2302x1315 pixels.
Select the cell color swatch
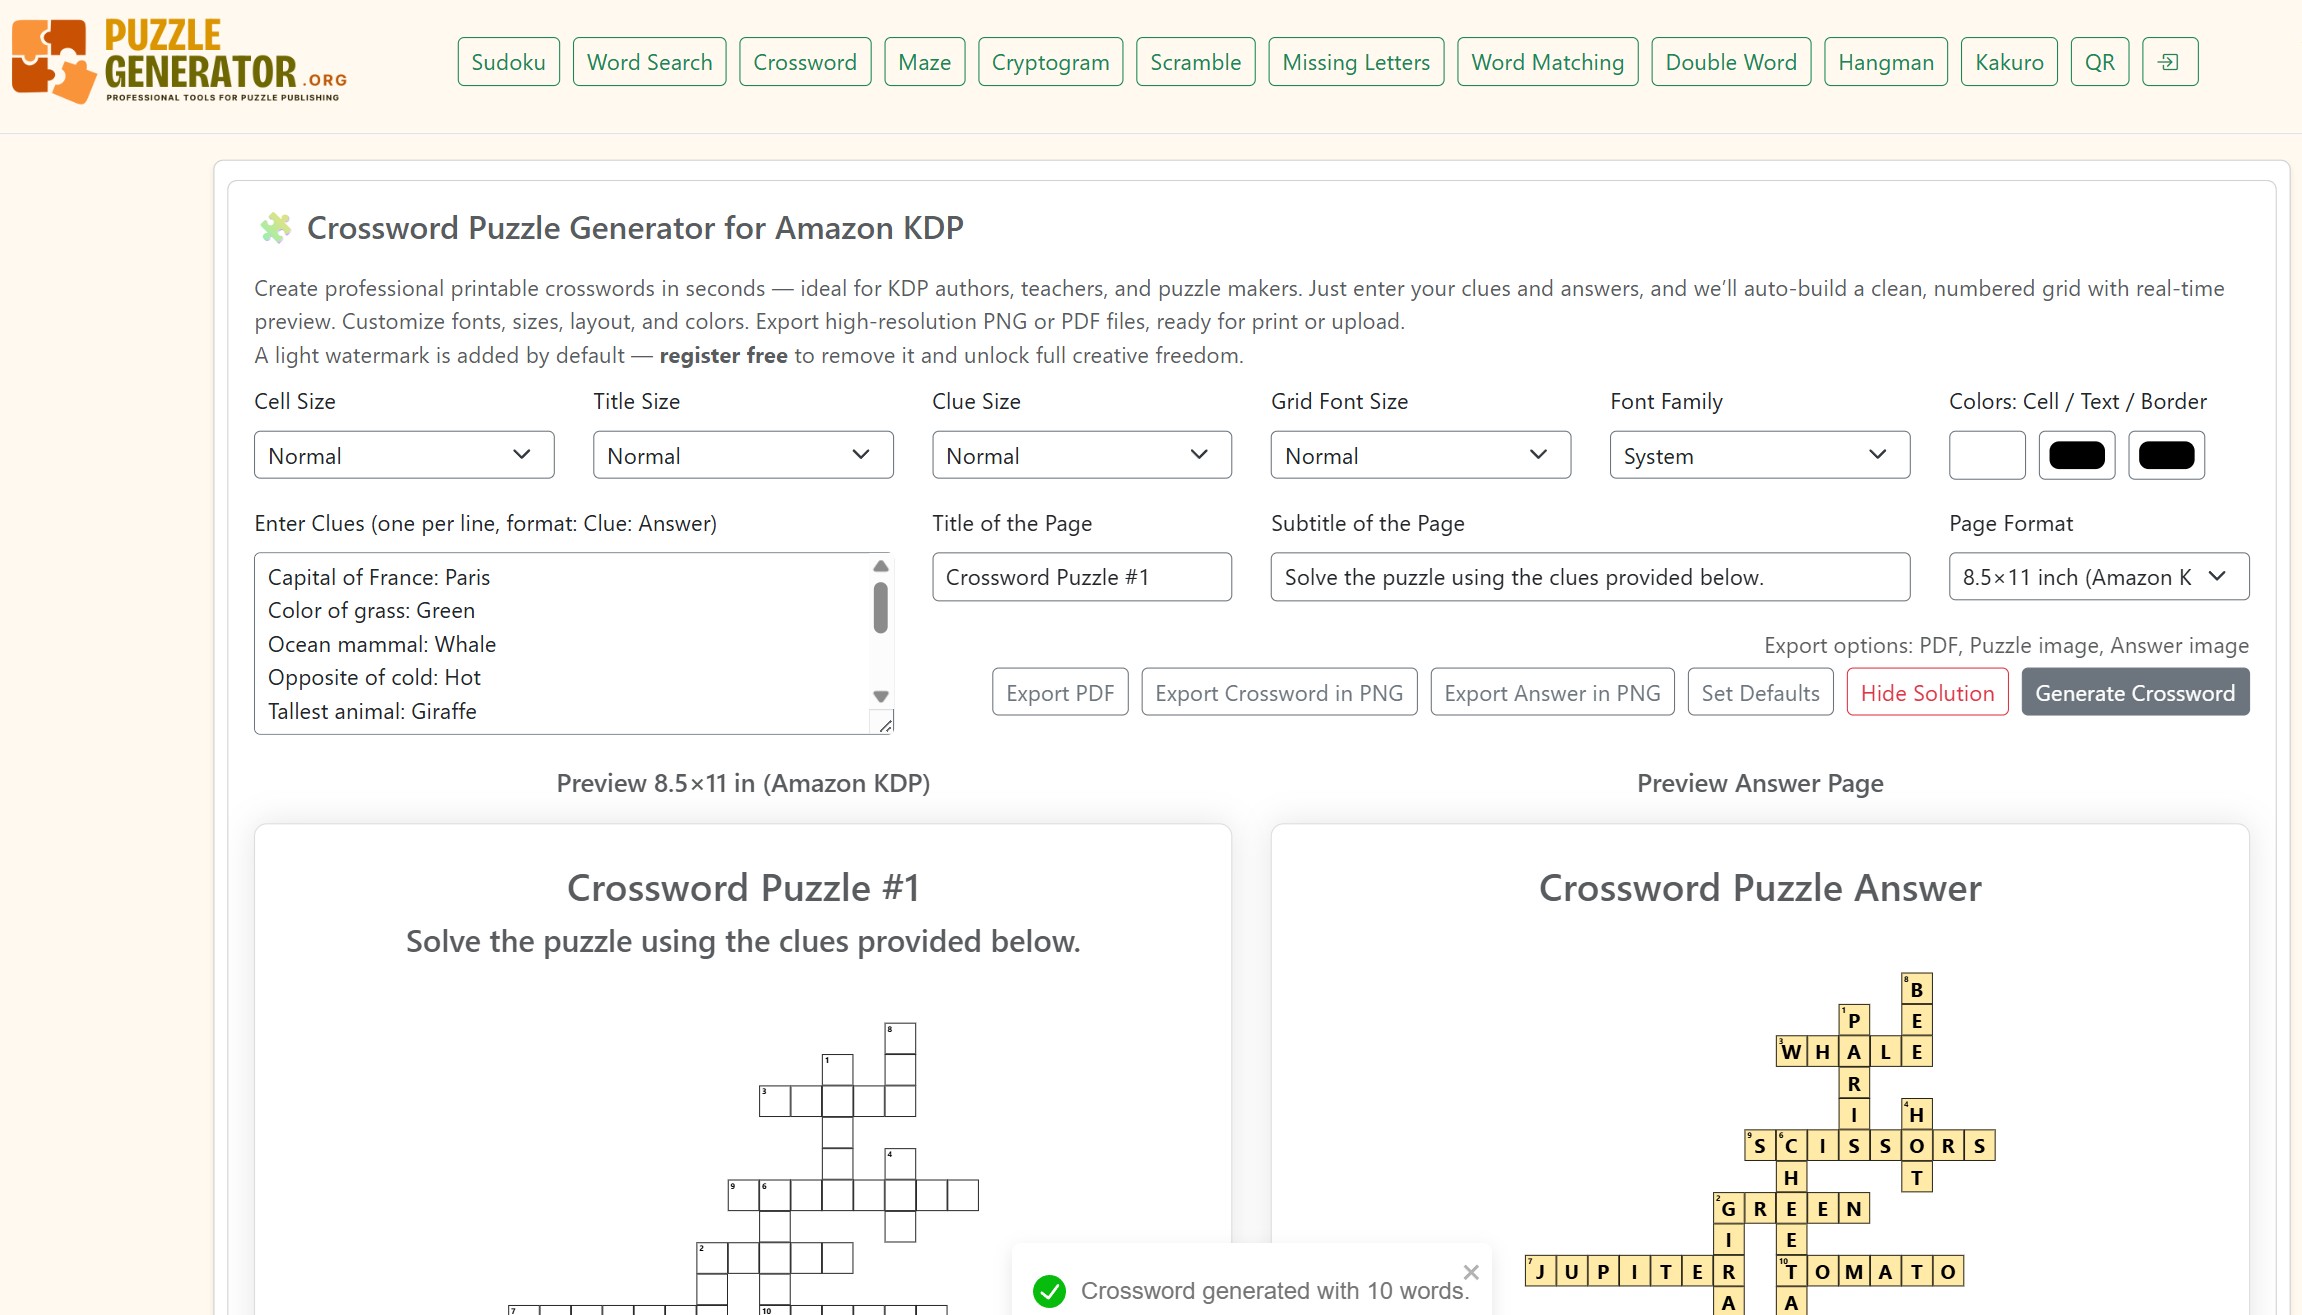point(1985,455)
